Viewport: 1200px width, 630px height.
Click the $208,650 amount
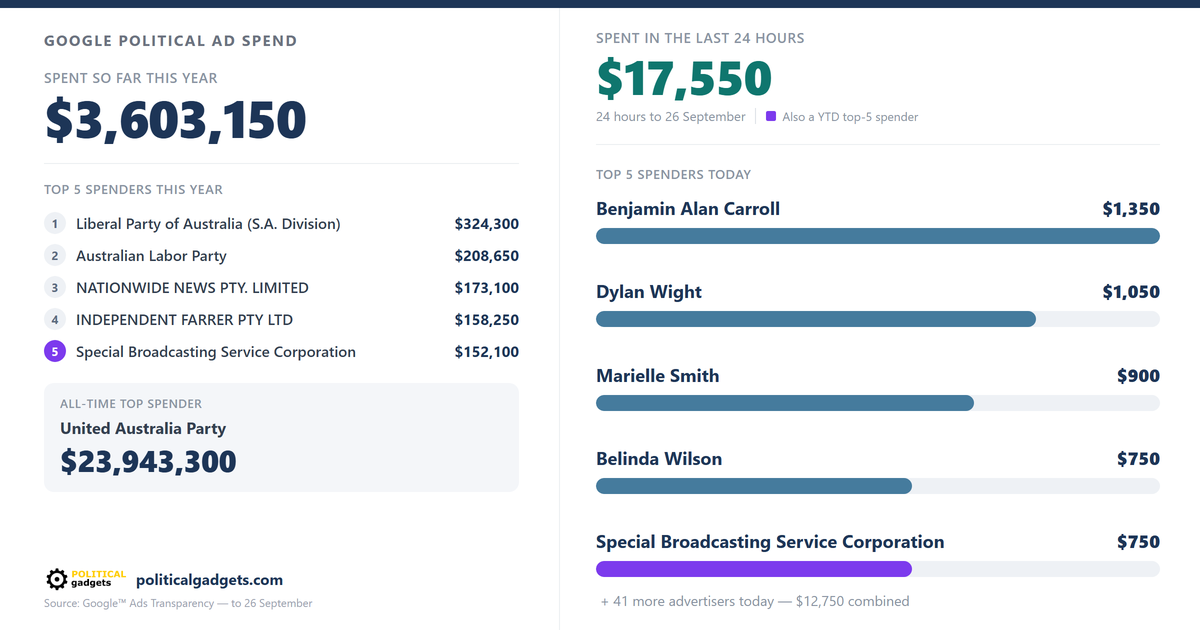pyautogui.click(x=487, y=256)
